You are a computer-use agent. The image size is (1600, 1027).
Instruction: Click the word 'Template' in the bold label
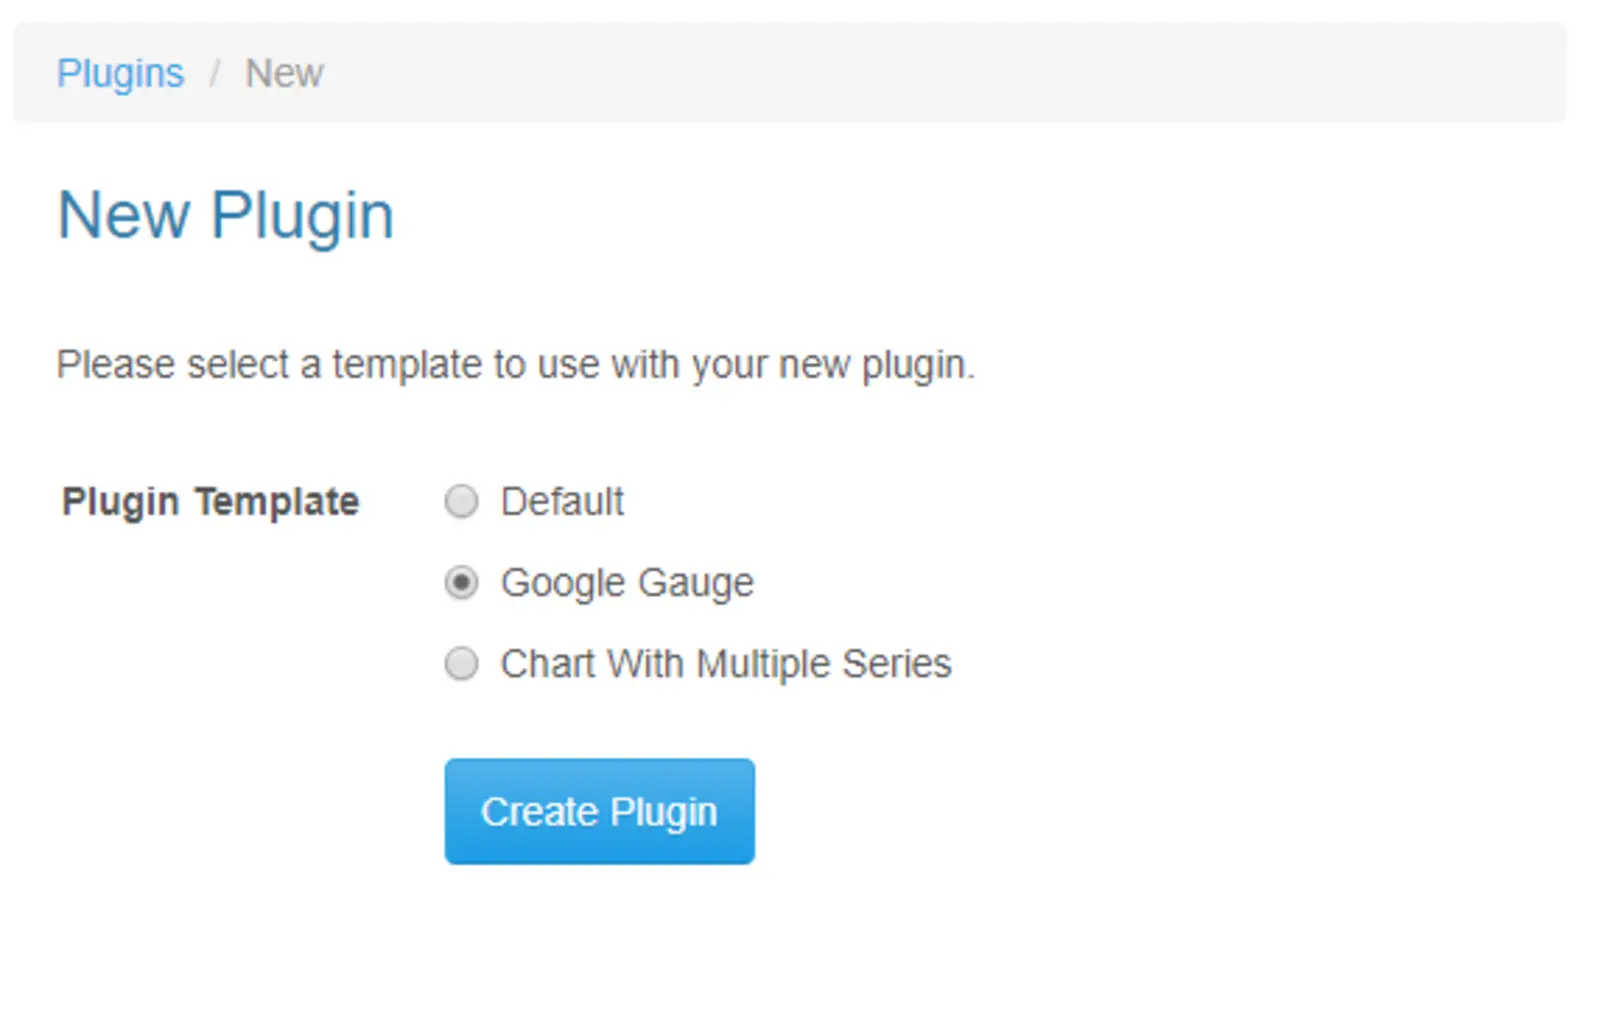click(277, 501)
